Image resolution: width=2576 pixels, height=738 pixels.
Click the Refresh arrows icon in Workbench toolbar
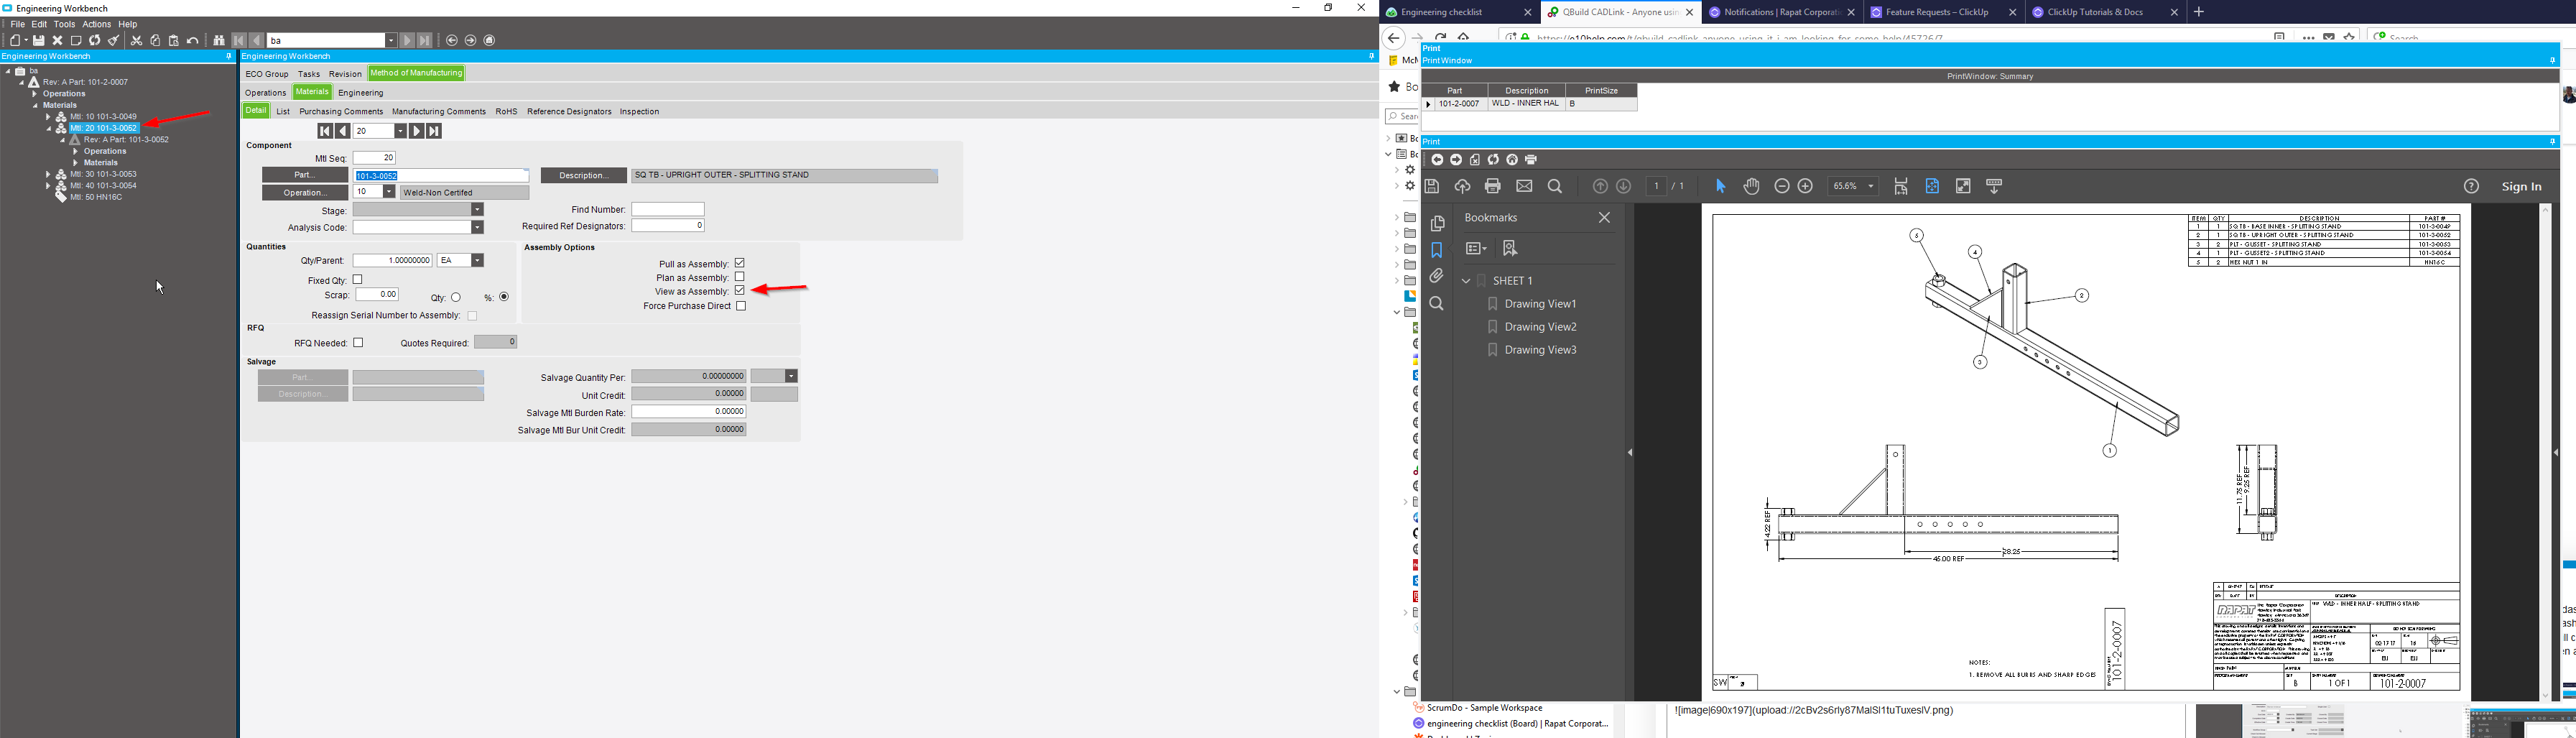(95, 41)
